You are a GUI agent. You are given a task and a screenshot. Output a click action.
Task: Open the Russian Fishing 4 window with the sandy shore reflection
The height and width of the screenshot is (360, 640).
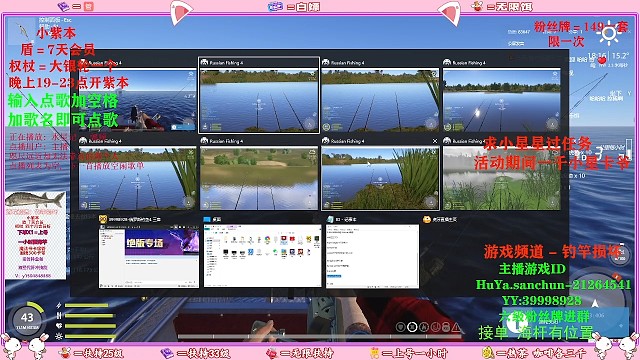(x=259, y=178)
